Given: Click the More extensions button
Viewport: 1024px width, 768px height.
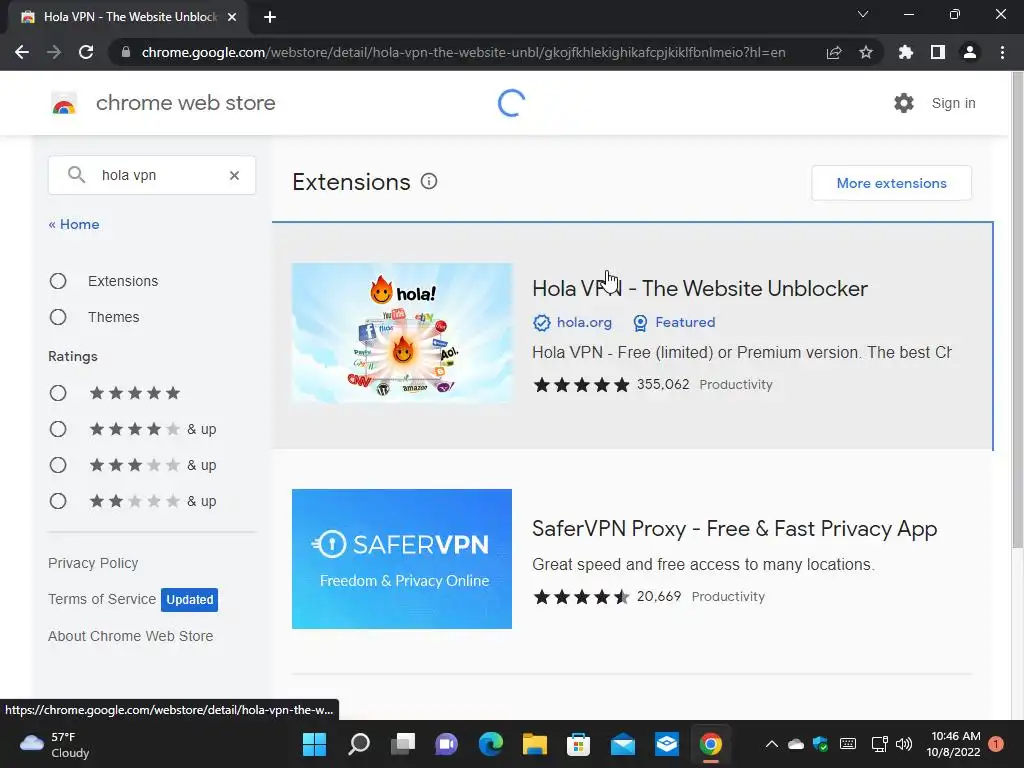Looking at the screenshot, I should (891, 183).
